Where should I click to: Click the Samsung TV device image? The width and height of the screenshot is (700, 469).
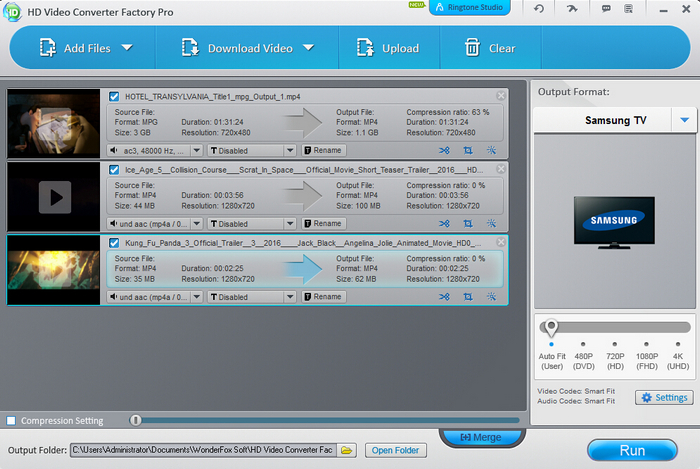pos(614,222)
